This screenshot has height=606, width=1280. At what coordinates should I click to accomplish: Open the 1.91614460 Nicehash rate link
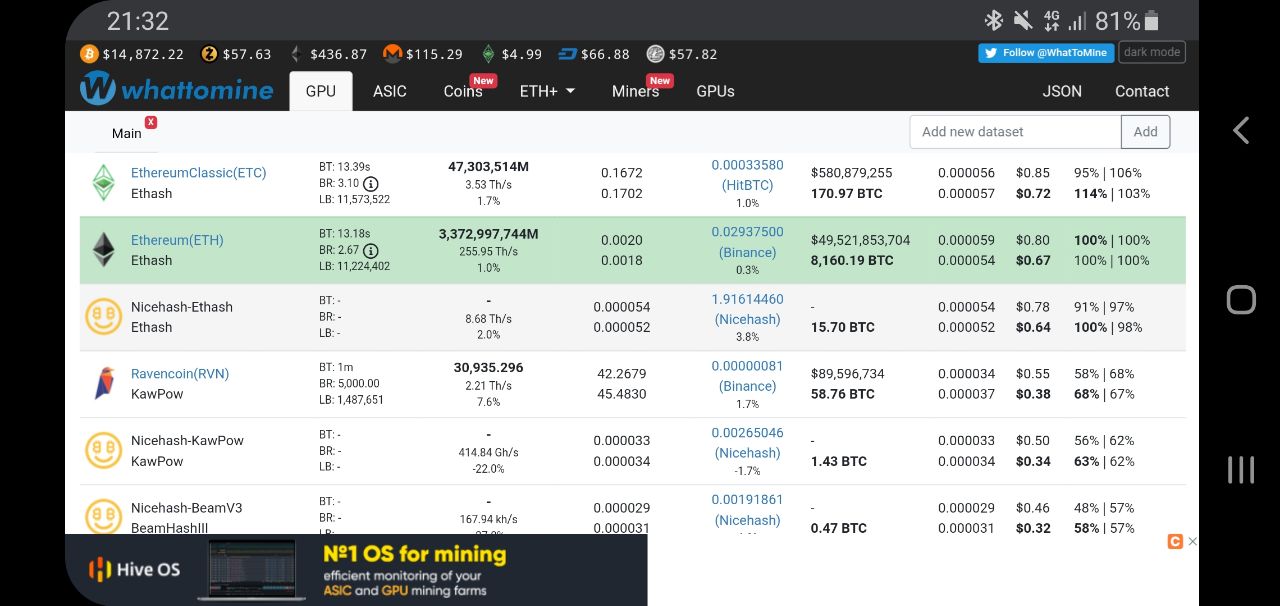[x=748, y=309]
